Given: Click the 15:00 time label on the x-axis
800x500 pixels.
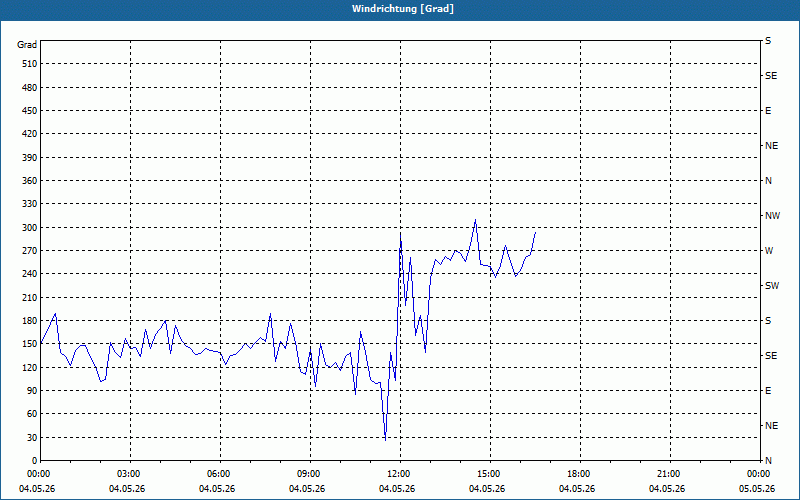Looking at the screenshot, I should (489, 474).
